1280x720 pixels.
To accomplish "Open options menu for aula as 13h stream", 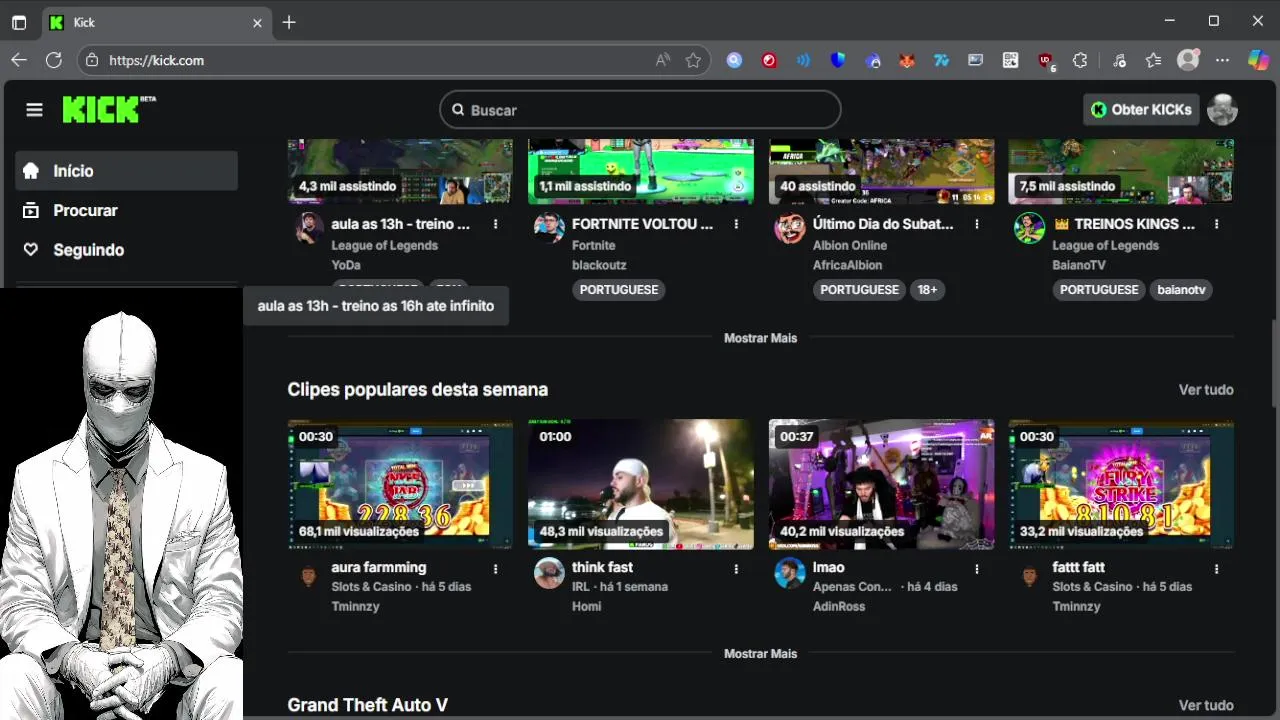I will click(495, 224).
